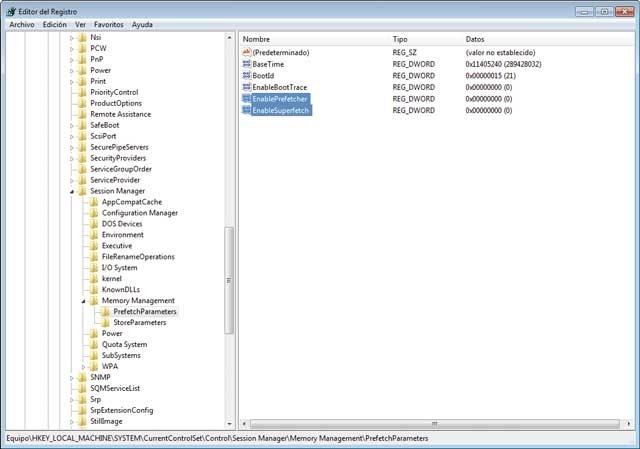The image size is (640, 449).
Task: Click the SNMP folder icon
Action: (x=82, y=378)
